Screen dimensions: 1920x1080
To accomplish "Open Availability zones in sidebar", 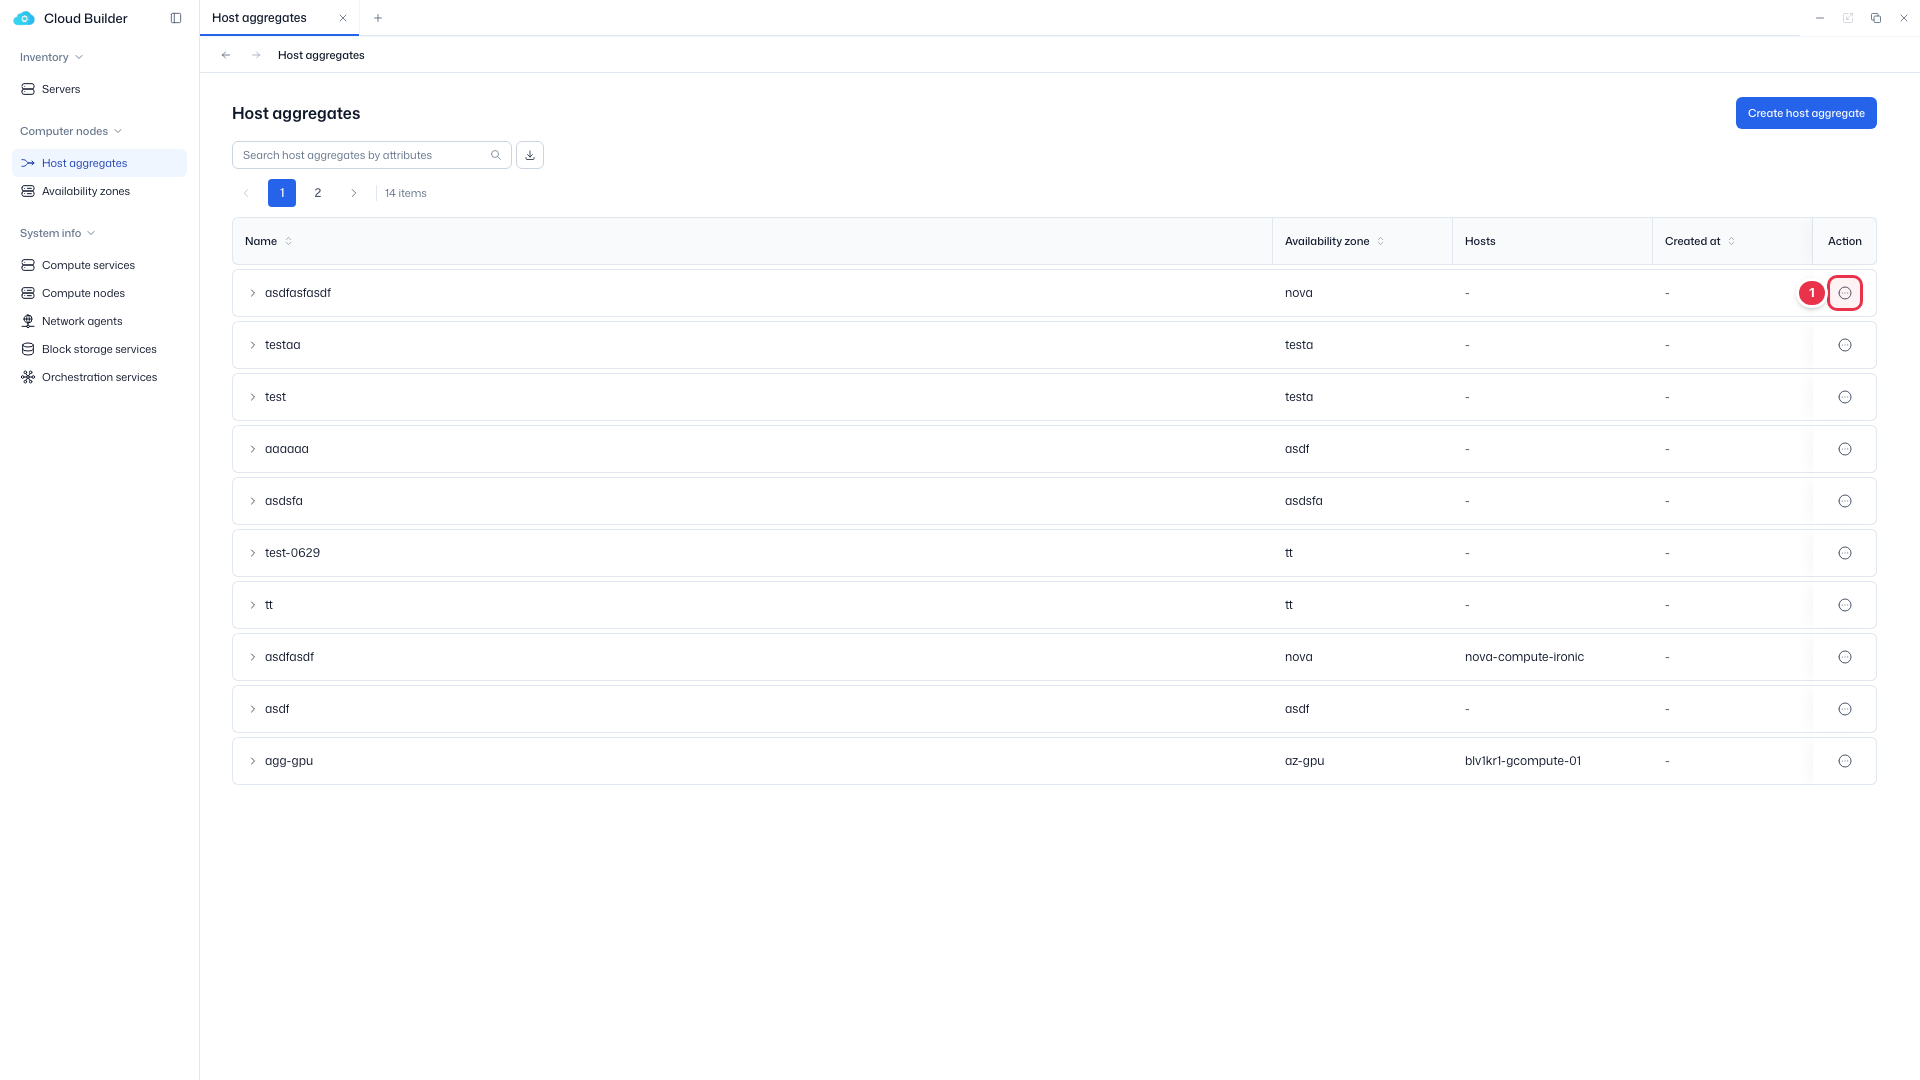I will tap(86, 191).
